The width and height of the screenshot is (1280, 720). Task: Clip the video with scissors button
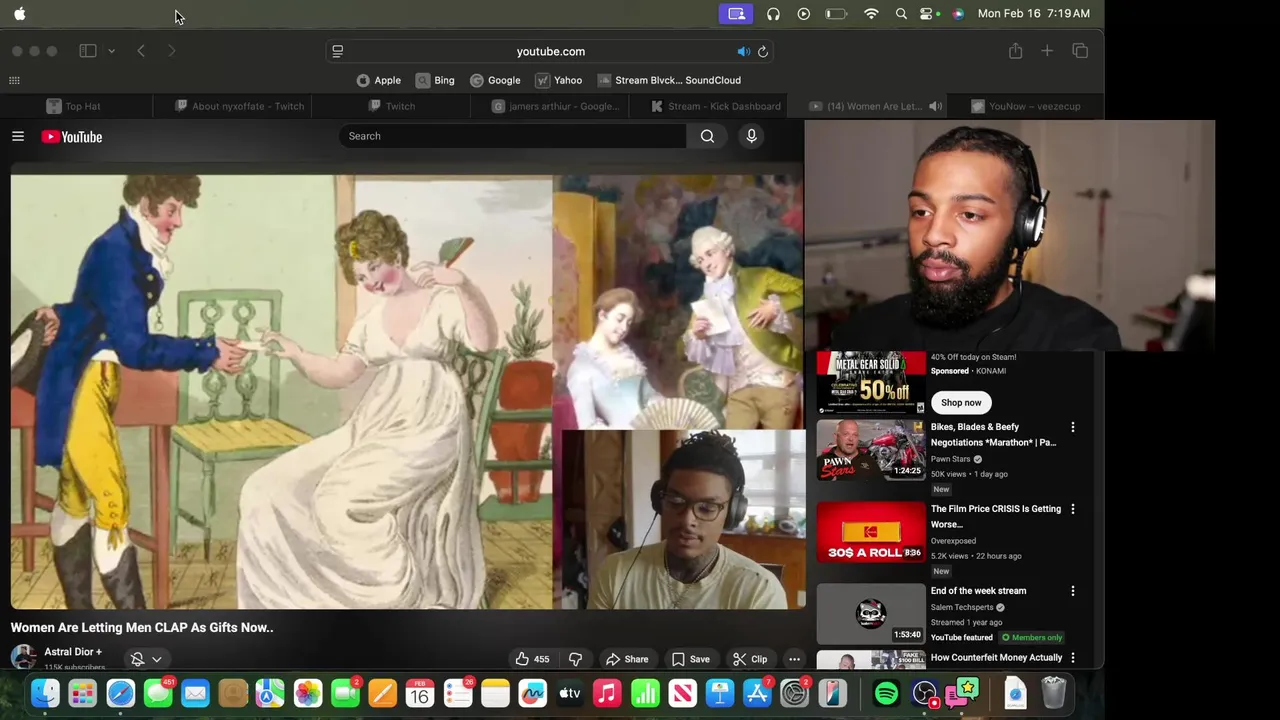(x=750, y=659)
